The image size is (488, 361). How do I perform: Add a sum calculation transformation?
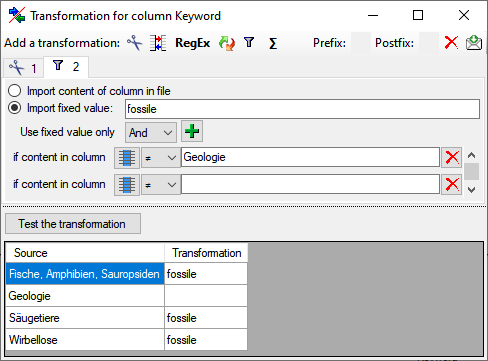[273, 43]
